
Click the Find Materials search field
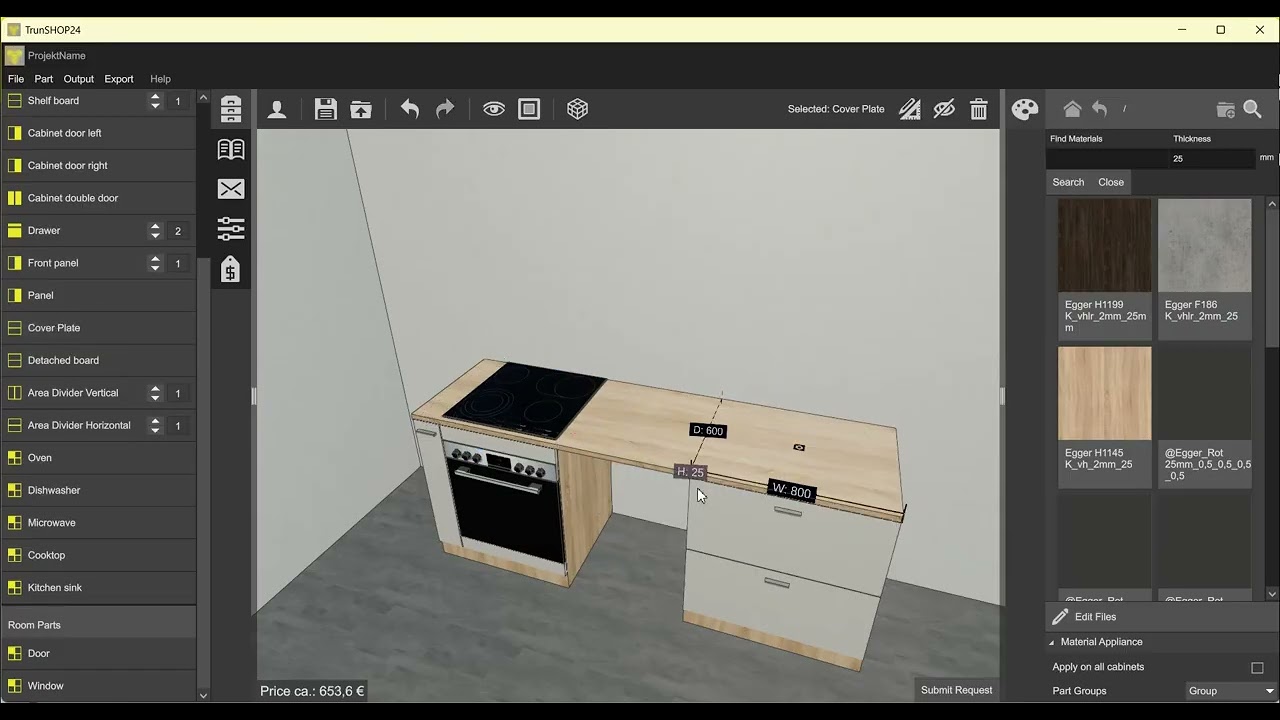(x=1106, y=158)
